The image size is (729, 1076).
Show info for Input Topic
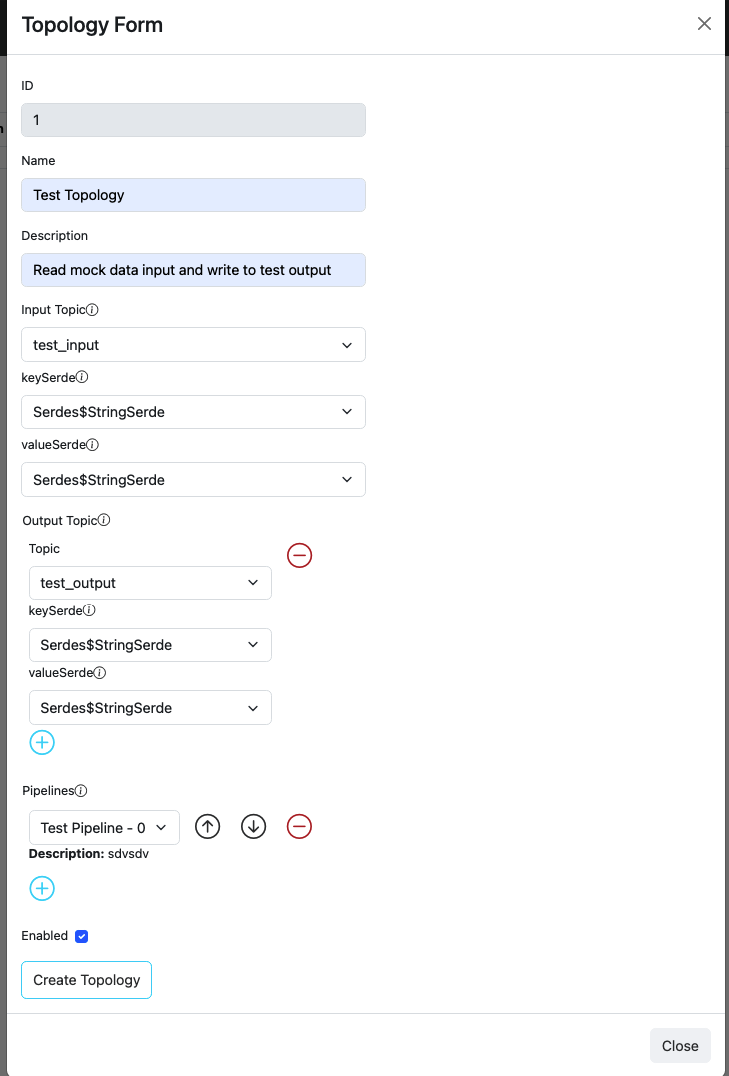[93, 310]
